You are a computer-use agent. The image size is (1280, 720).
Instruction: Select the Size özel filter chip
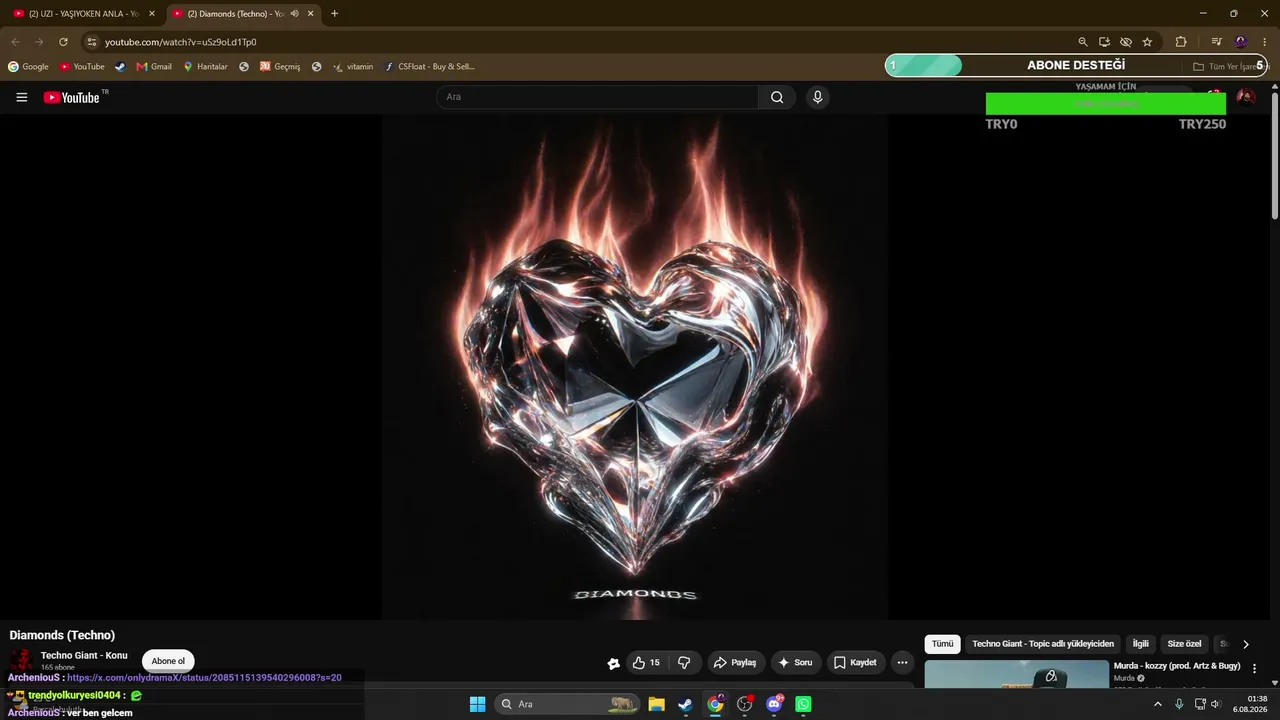tap(1184, 644)
